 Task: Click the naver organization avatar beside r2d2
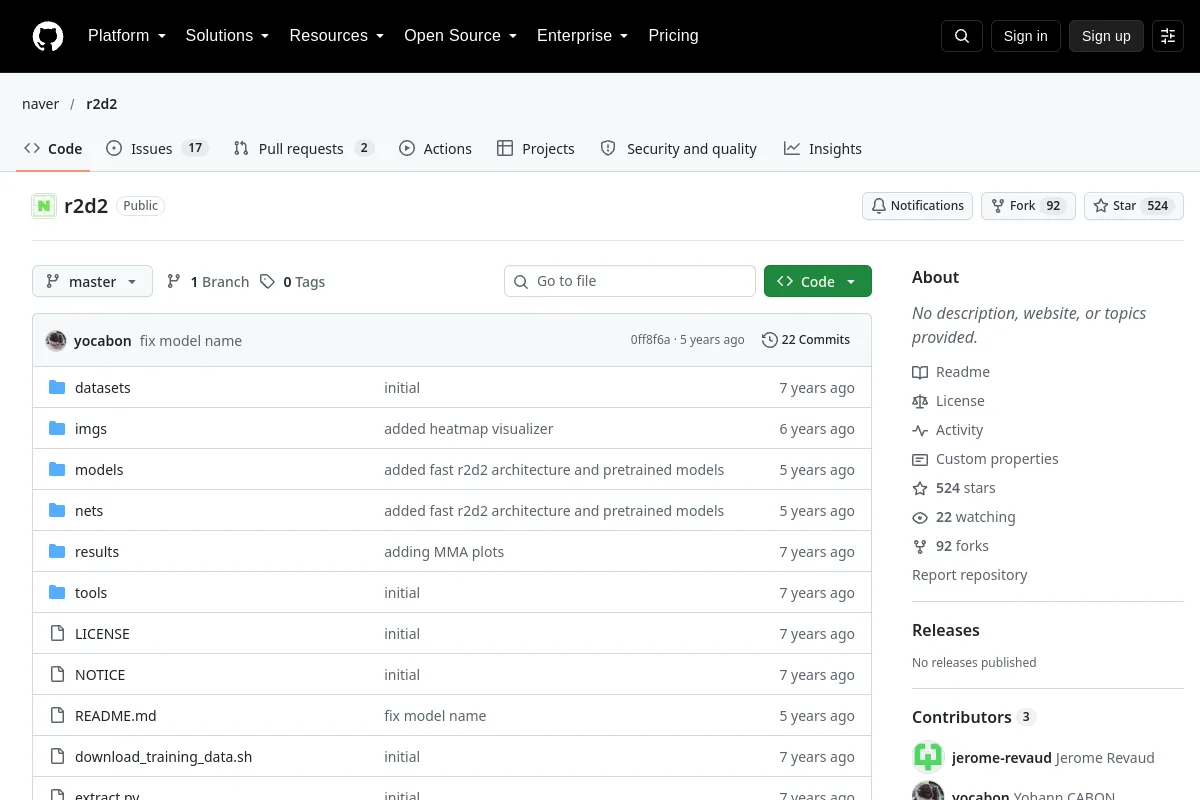(x=44, y=206)
